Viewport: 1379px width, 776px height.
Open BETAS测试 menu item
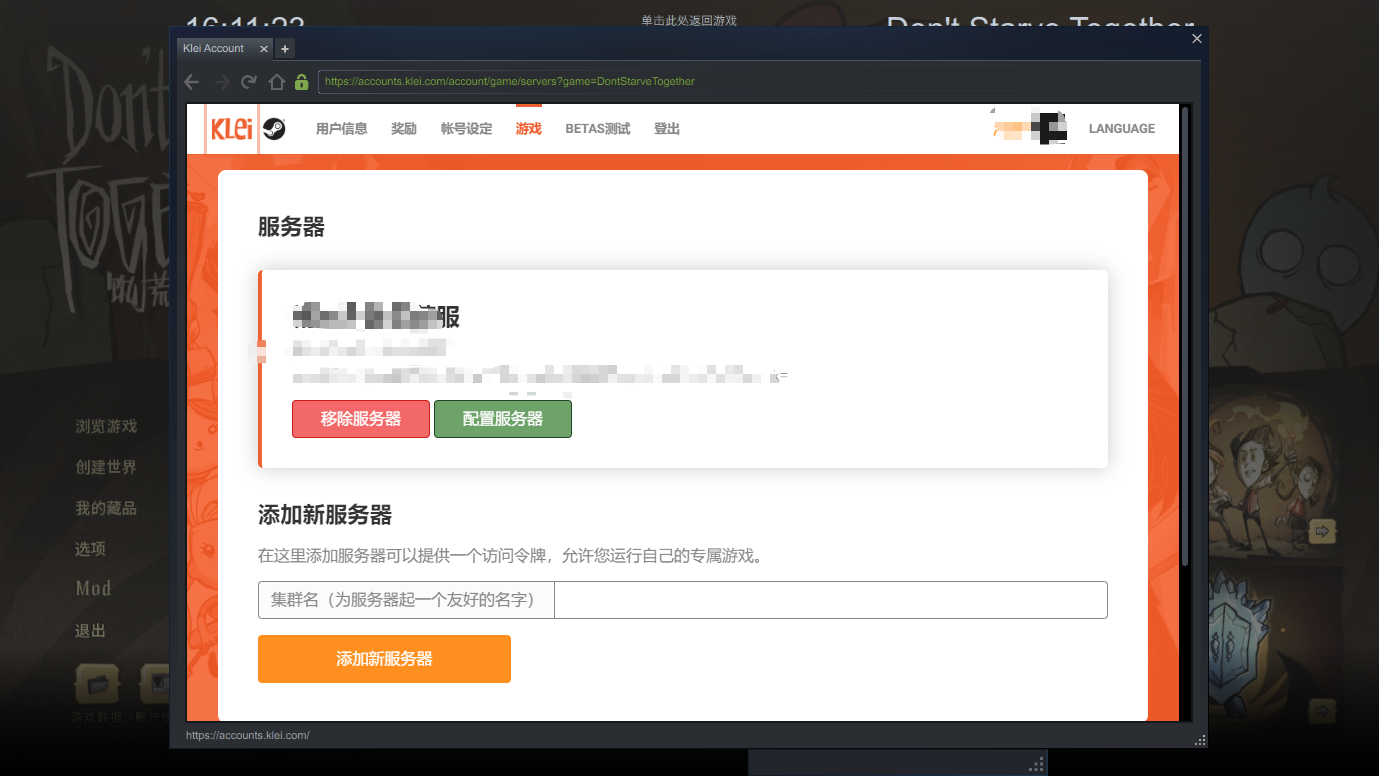point(598,129)
